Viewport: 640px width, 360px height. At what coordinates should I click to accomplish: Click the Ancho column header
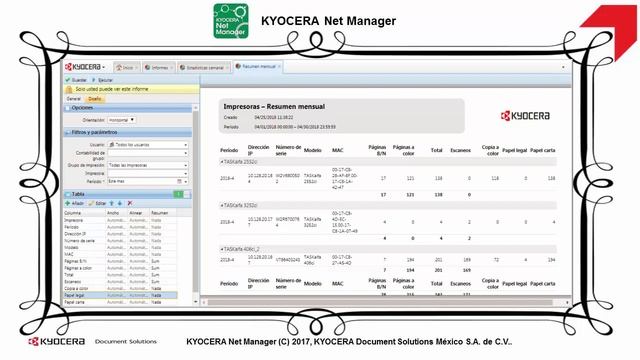coord(117,213)
